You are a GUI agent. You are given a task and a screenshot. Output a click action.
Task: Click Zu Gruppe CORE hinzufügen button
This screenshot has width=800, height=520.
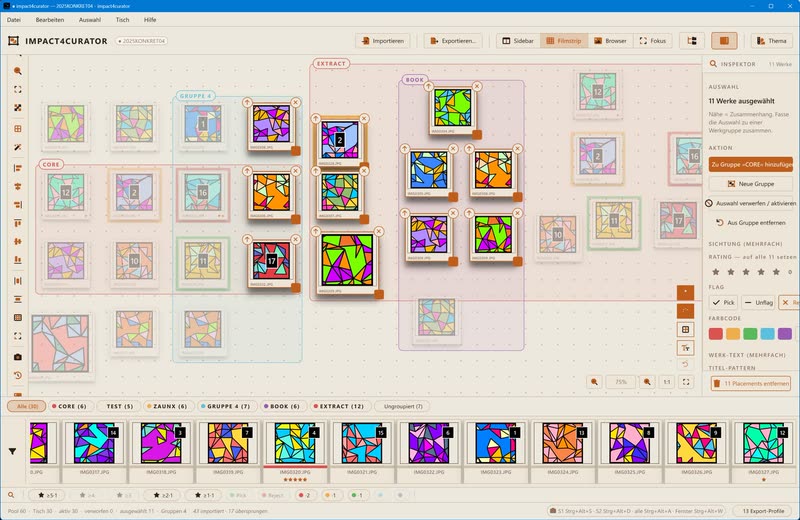(x=751, y=164)
